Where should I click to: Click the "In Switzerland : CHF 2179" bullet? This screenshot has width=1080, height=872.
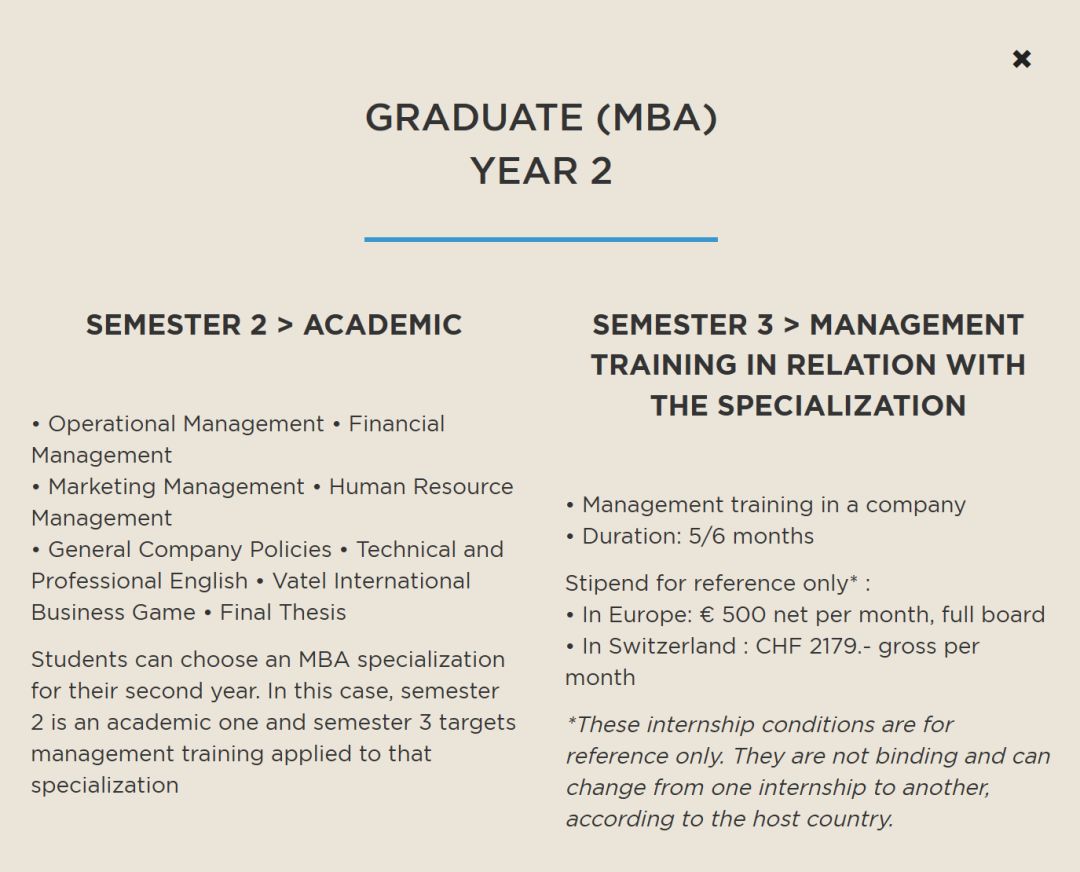(x=780, y=646)
